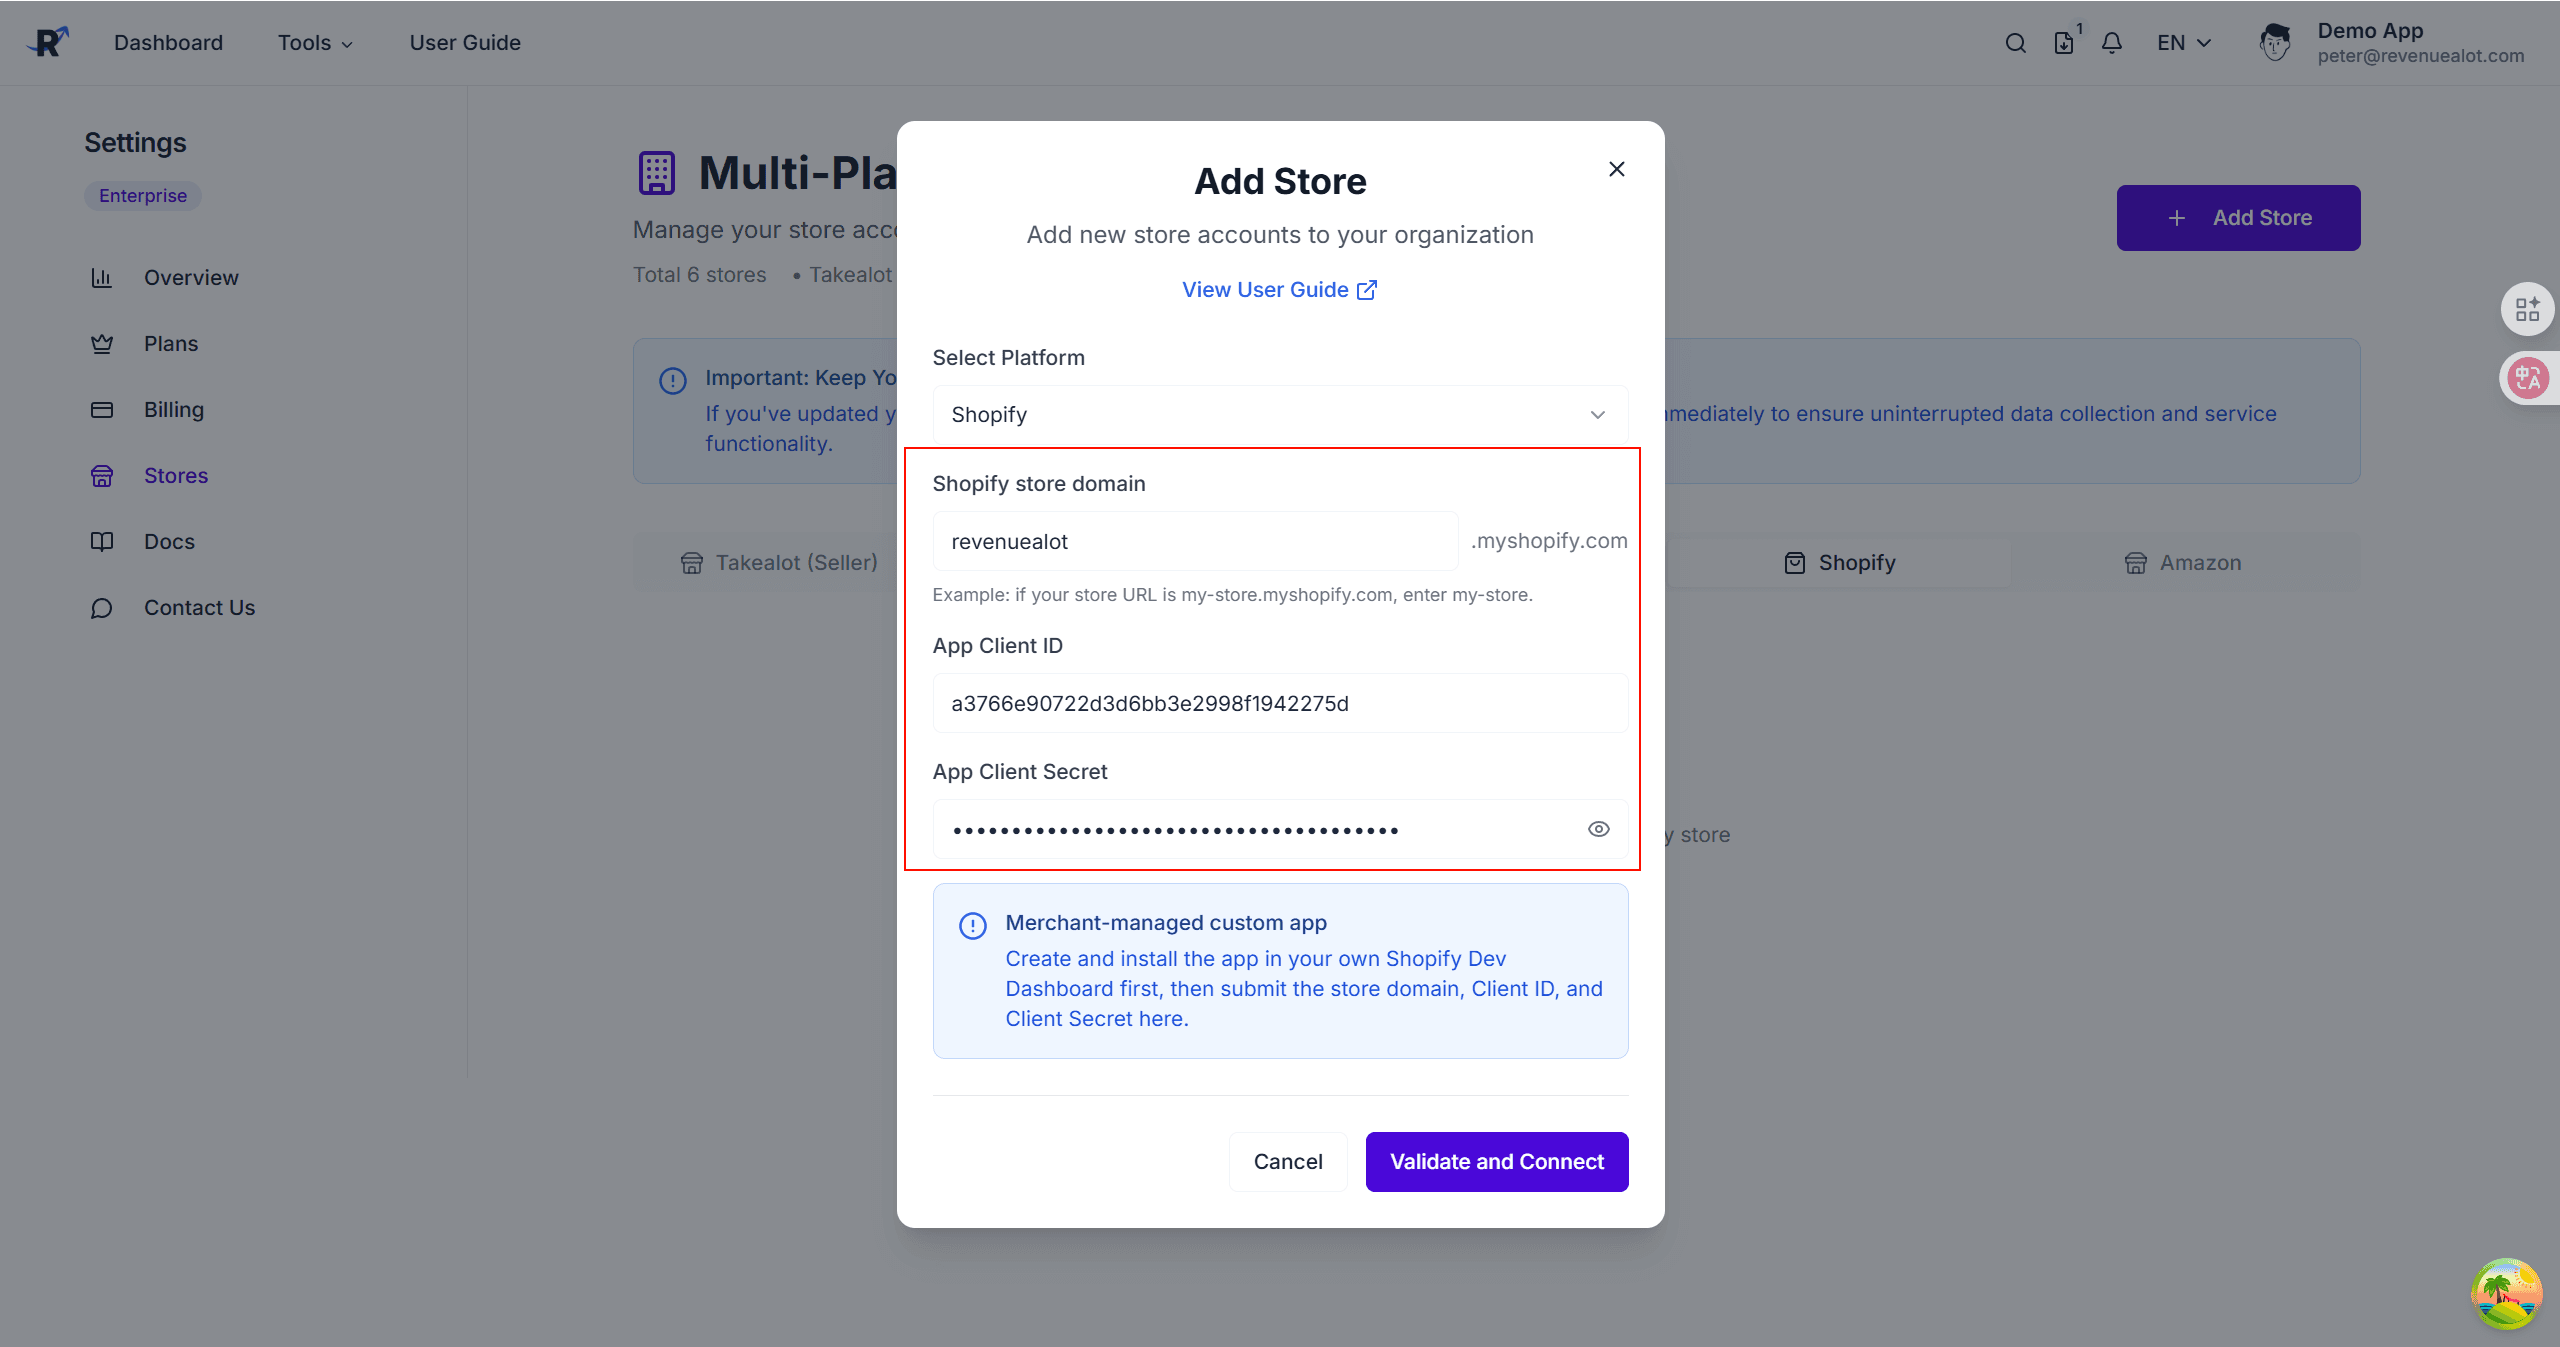Screen dimensions: 2560x1347
Task: Click the Billing card icon
Action: 103,409
